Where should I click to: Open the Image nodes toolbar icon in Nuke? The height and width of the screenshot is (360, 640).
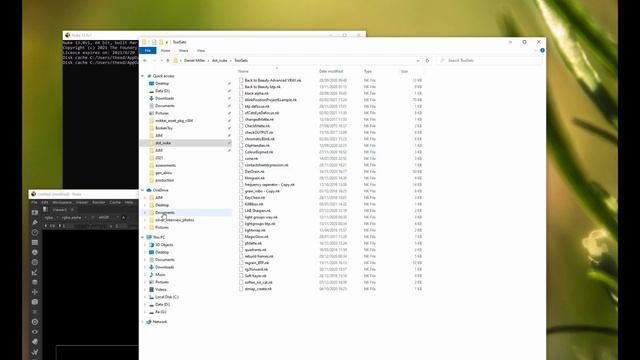click(35, 213)
